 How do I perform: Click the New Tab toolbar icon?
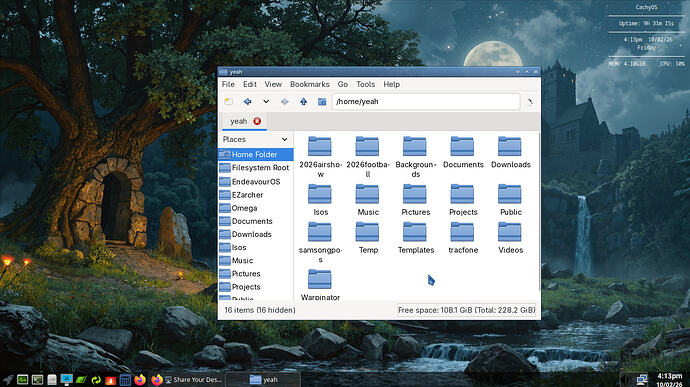pyautogui.click(x=228, y=102)
